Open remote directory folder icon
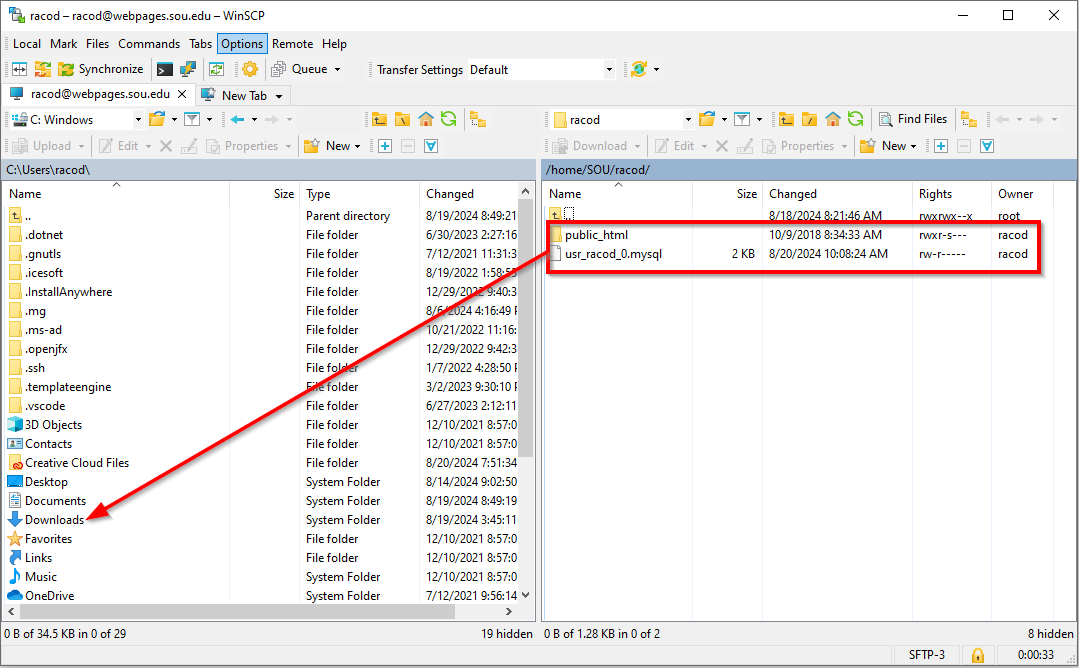The width and height of the screenshot is (1079, 668). (x=707, y=120)
